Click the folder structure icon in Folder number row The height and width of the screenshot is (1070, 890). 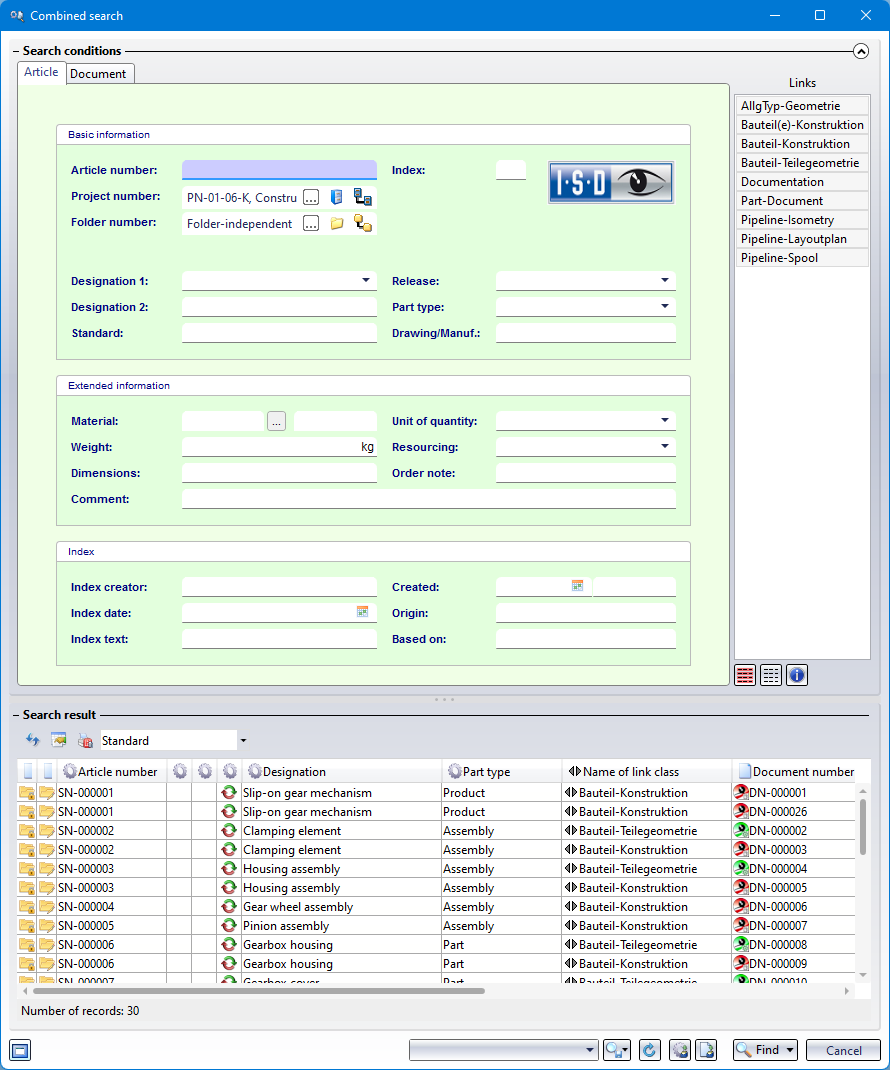pos(362,223)
